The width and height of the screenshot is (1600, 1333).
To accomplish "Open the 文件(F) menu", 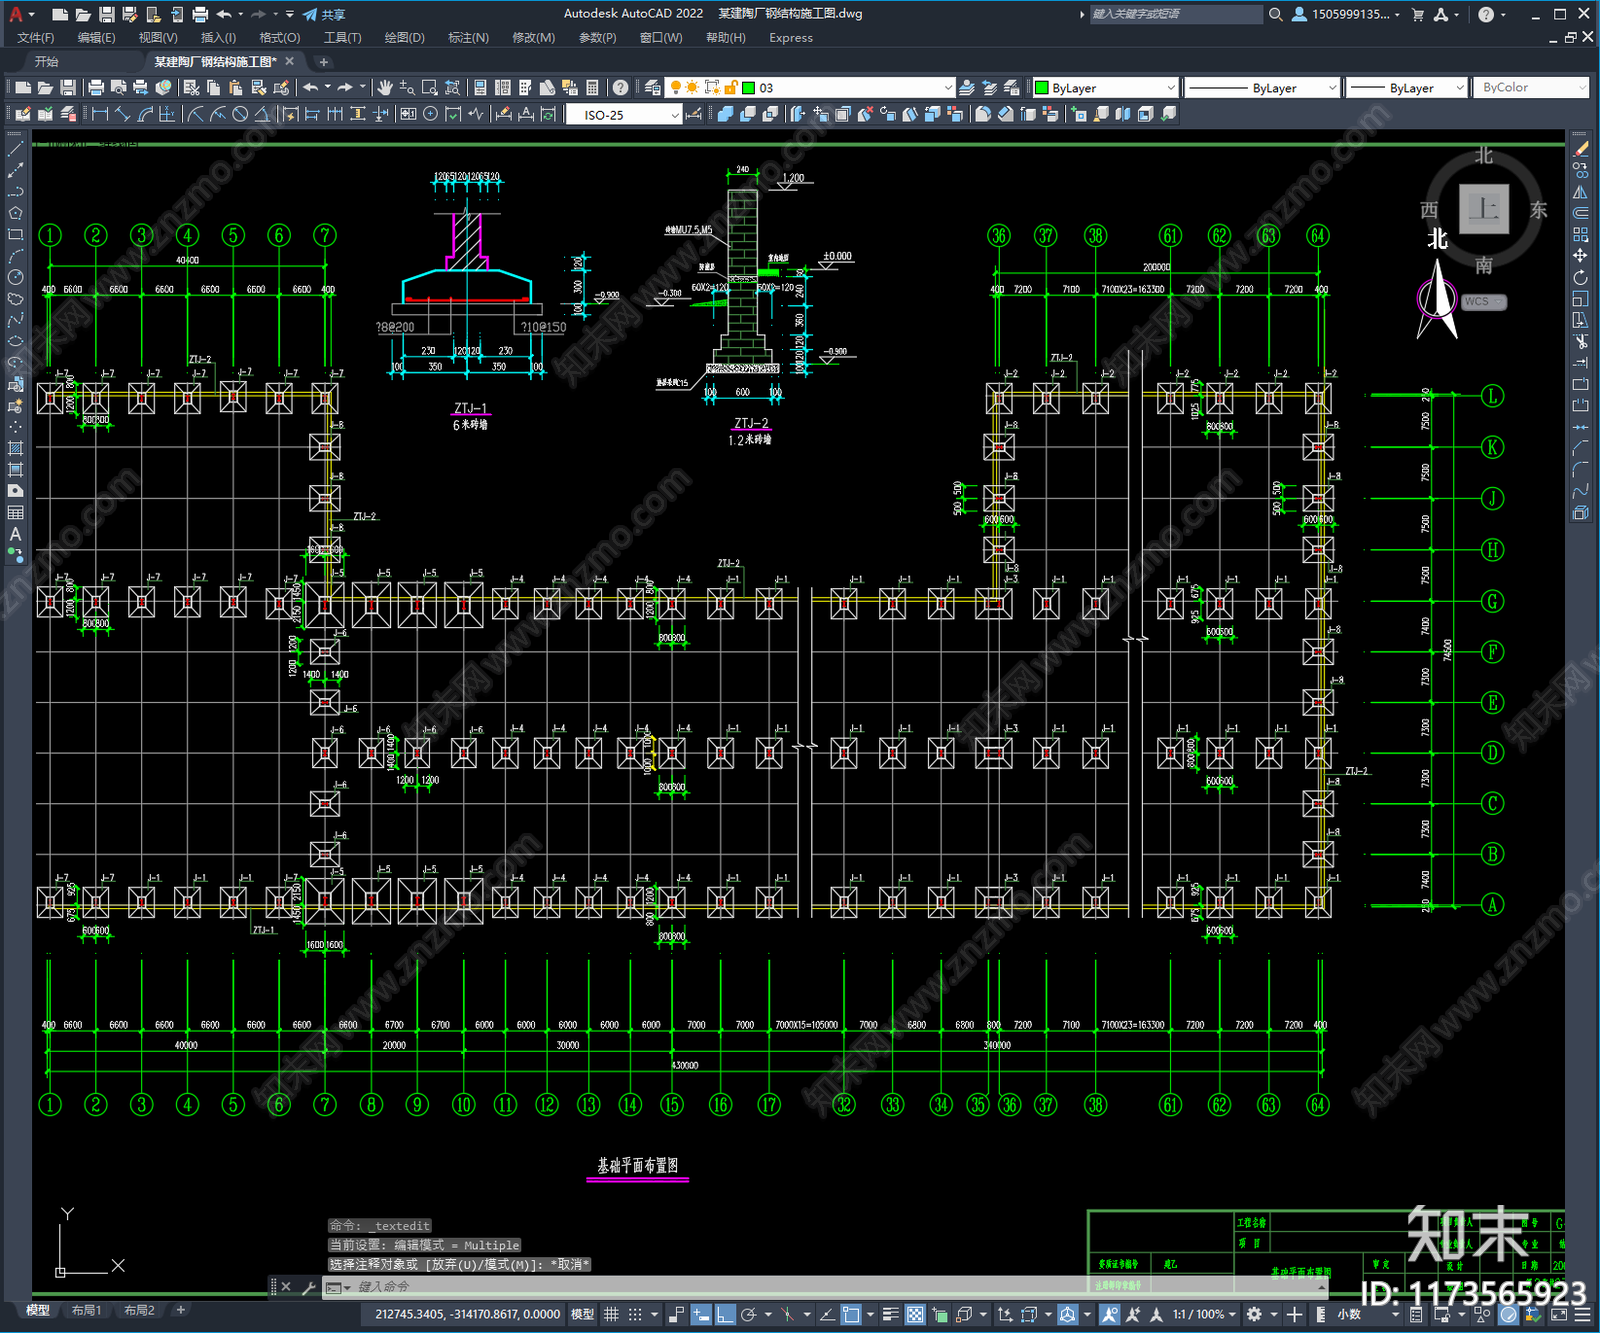I will [36, 38].
